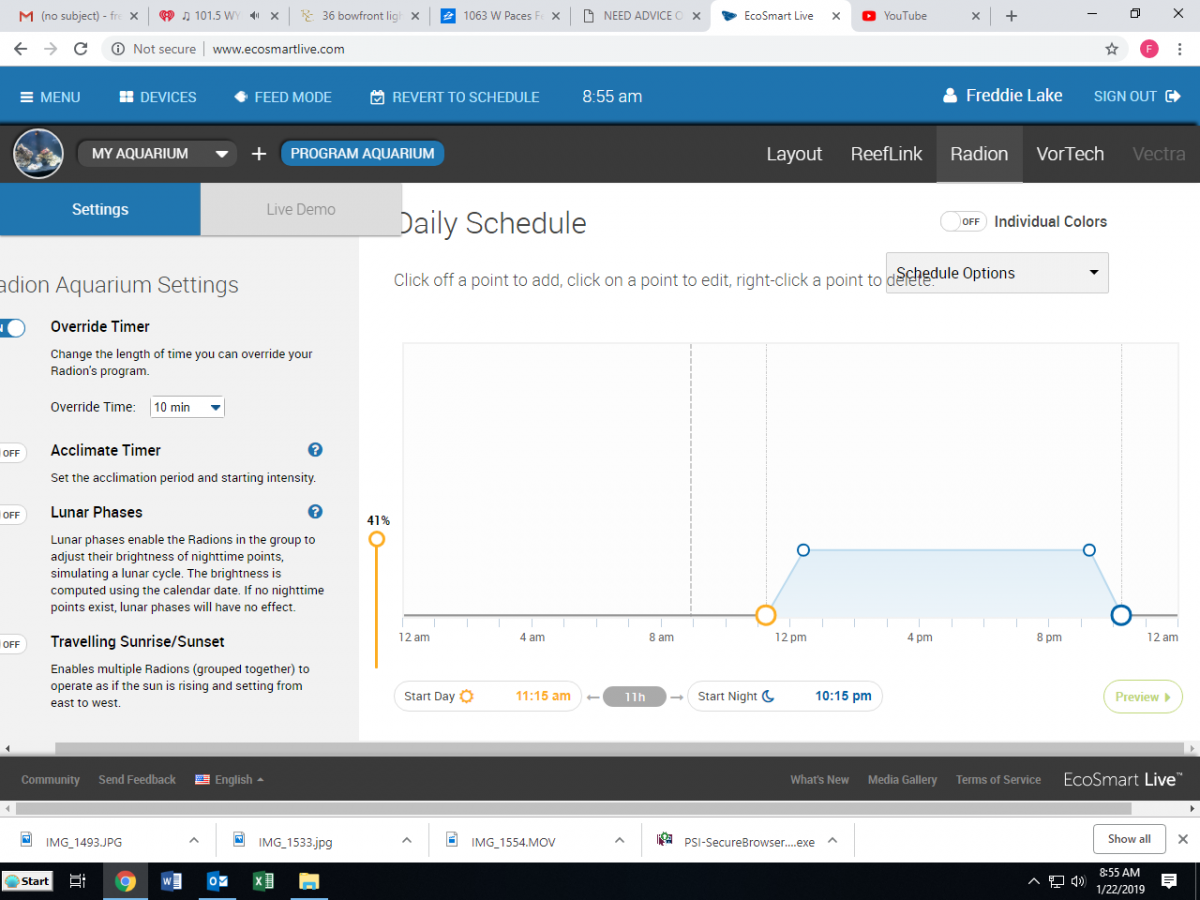1200x900 pixels.
Task: Open Word from the taskbar
Action: (171, 881)
